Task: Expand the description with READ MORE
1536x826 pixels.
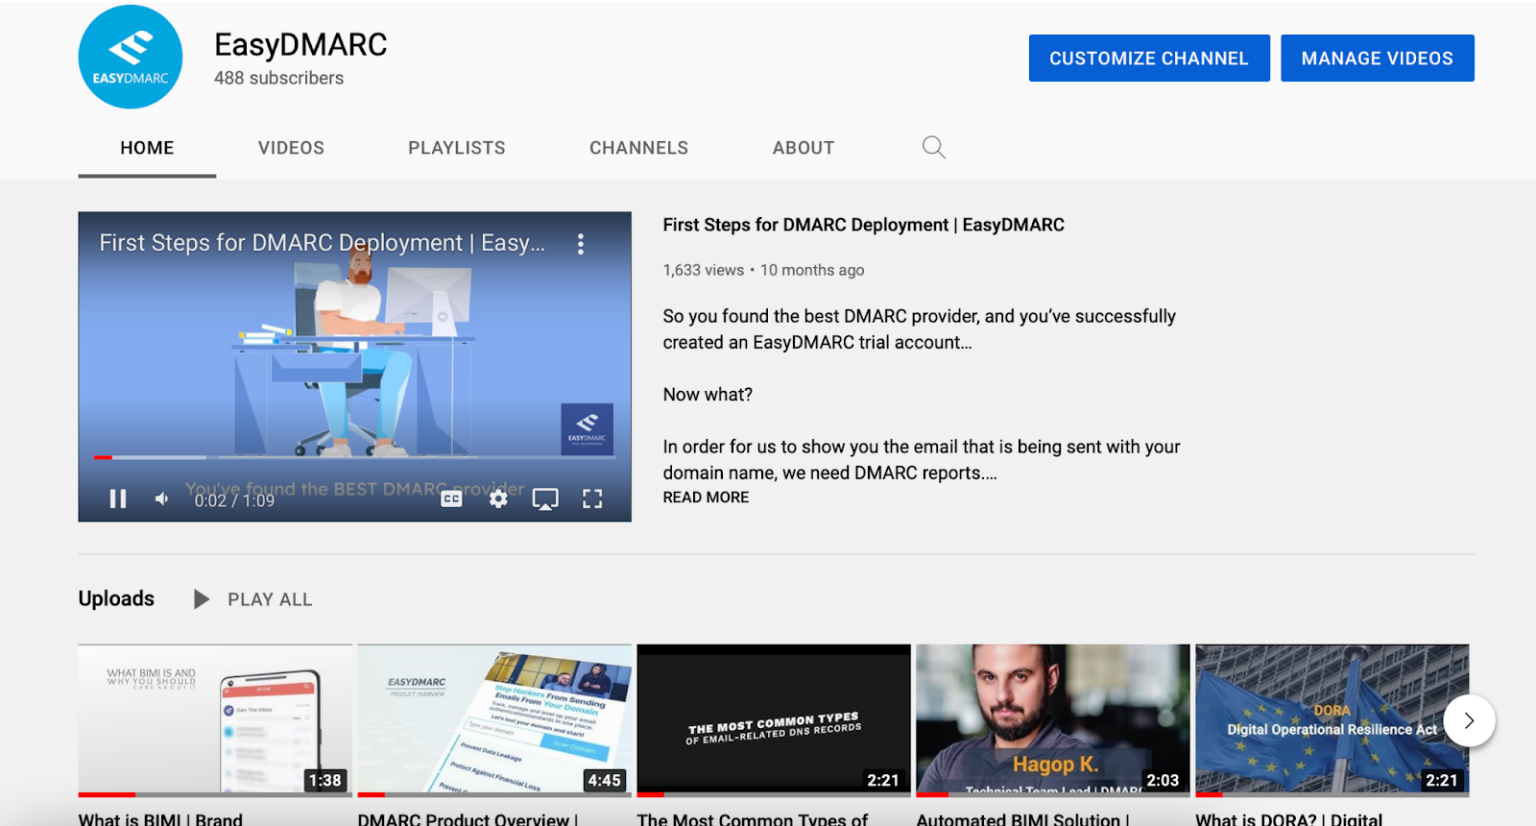Action: 705,497
